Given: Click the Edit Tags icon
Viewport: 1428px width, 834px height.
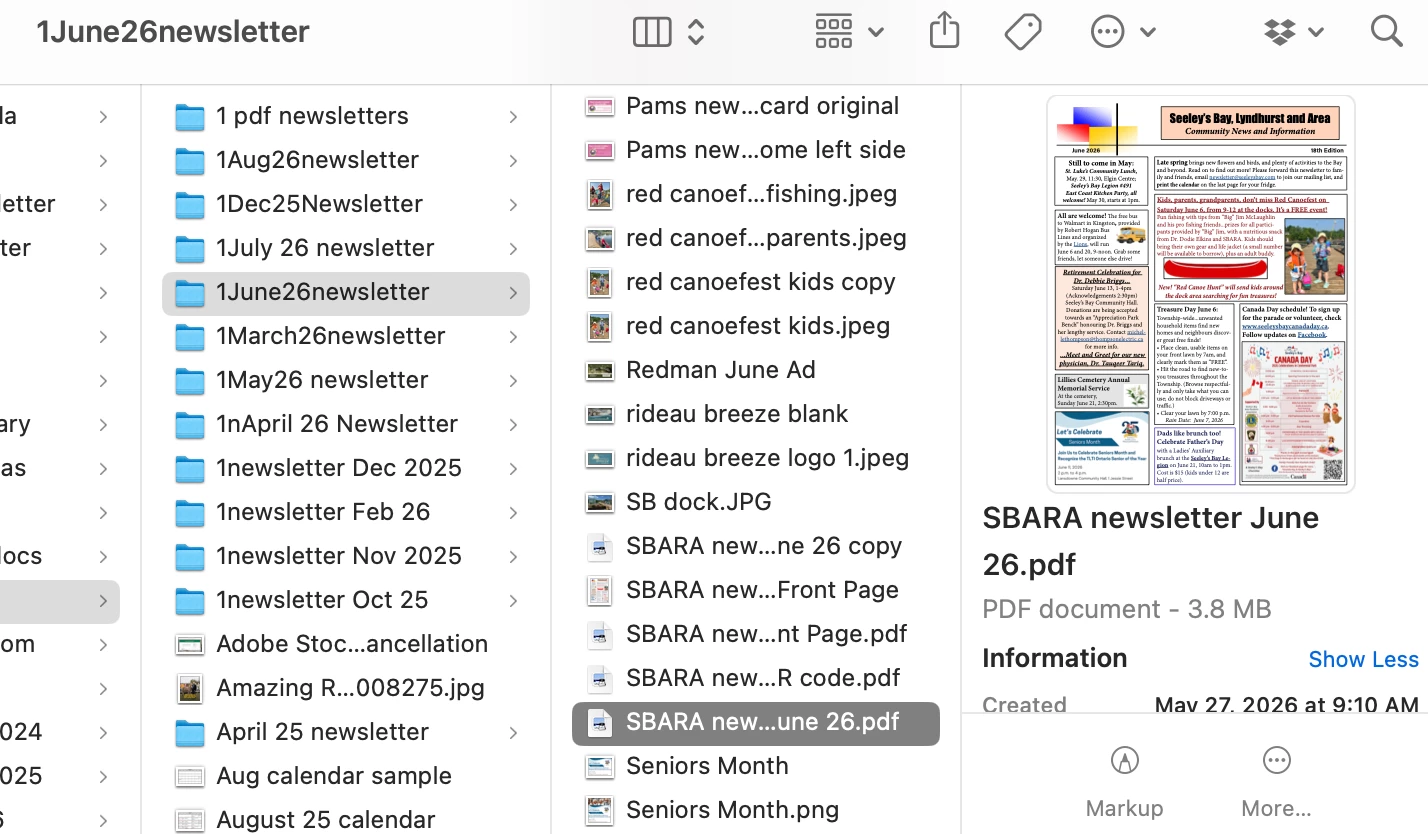Looking at the screenshot, I should [x=1023, y=32].
